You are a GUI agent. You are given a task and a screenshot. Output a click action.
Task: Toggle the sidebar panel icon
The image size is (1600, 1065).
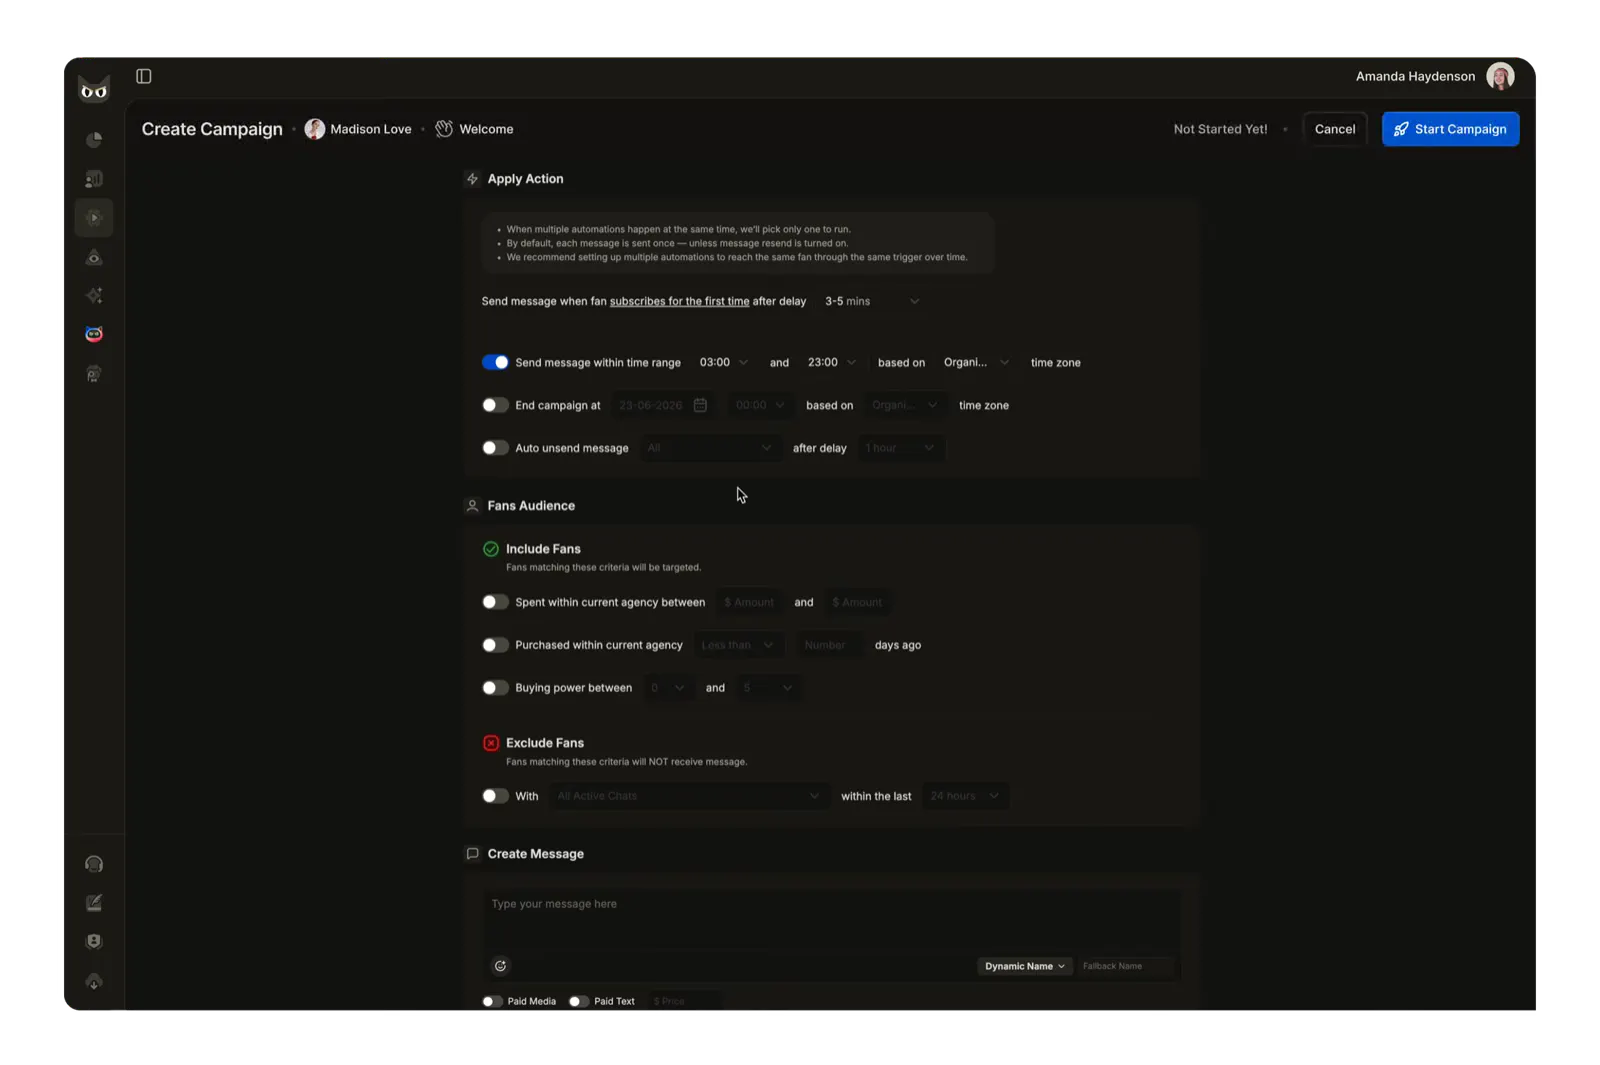click(x=144, y=76)
